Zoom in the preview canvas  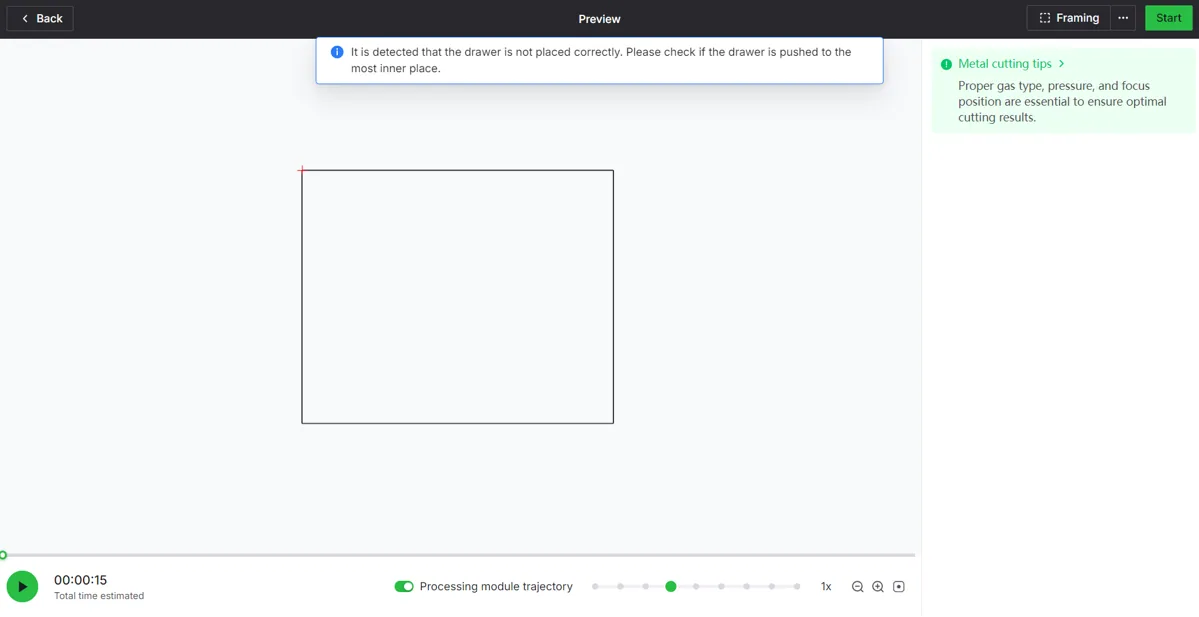click(878, 586)
